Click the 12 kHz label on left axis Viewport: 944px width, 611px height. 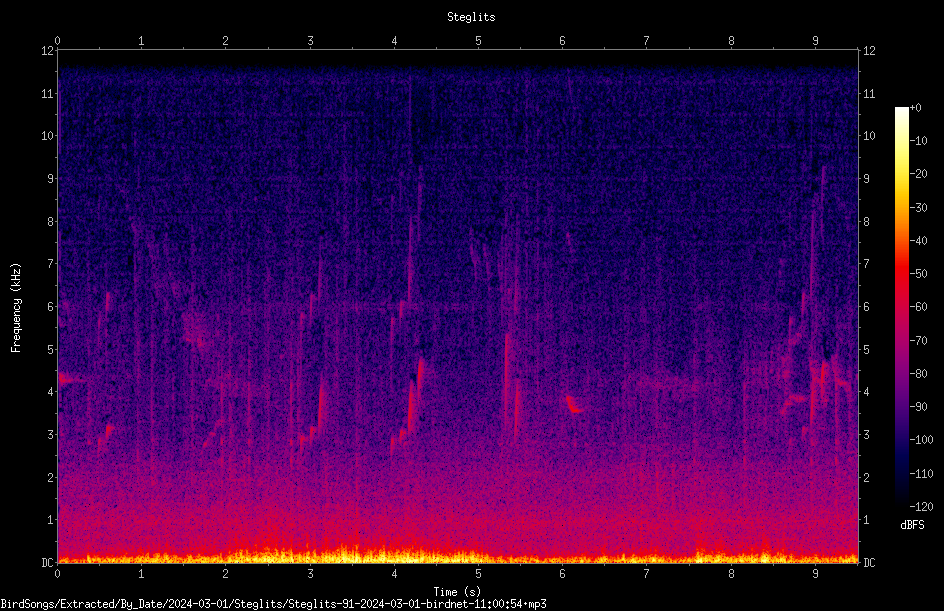pos(47,51)
